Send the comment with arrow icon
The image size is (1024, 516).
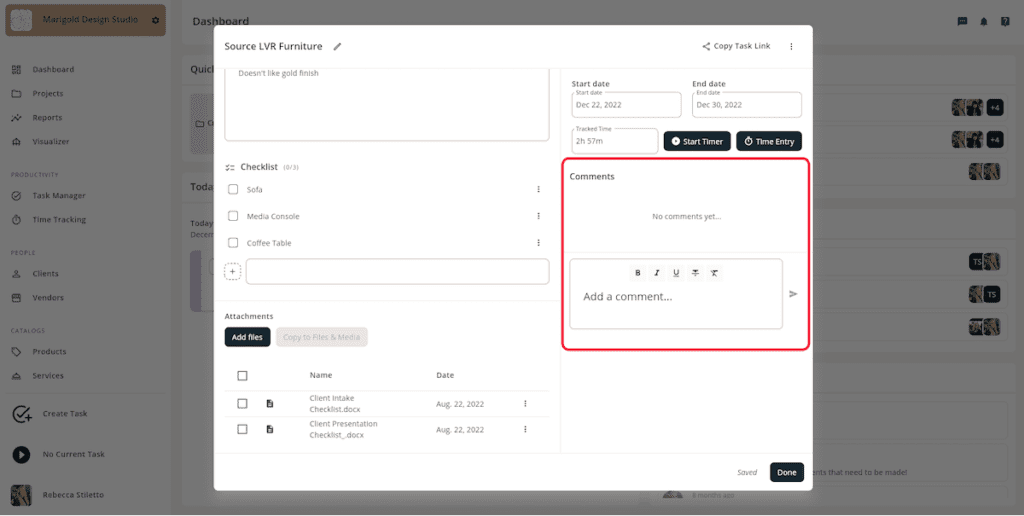[793, 294]
